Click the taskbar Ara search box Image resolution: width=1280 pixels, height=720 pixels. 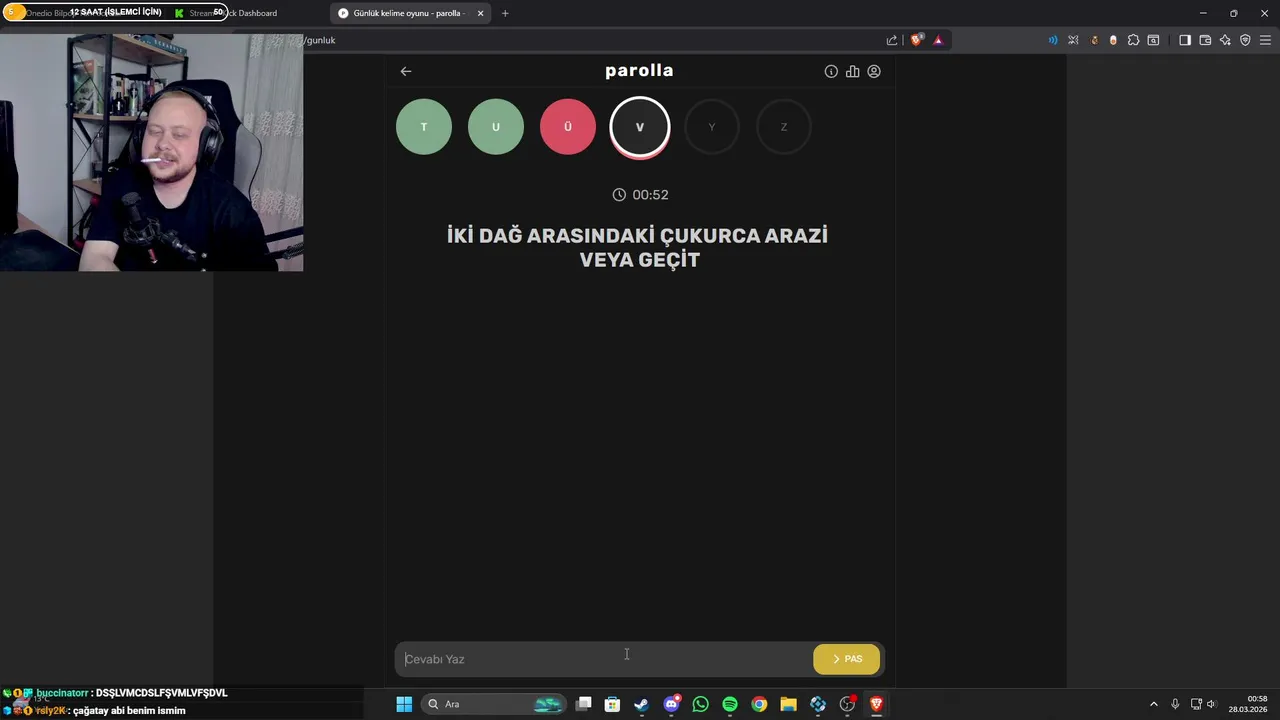tap(494, 704)
